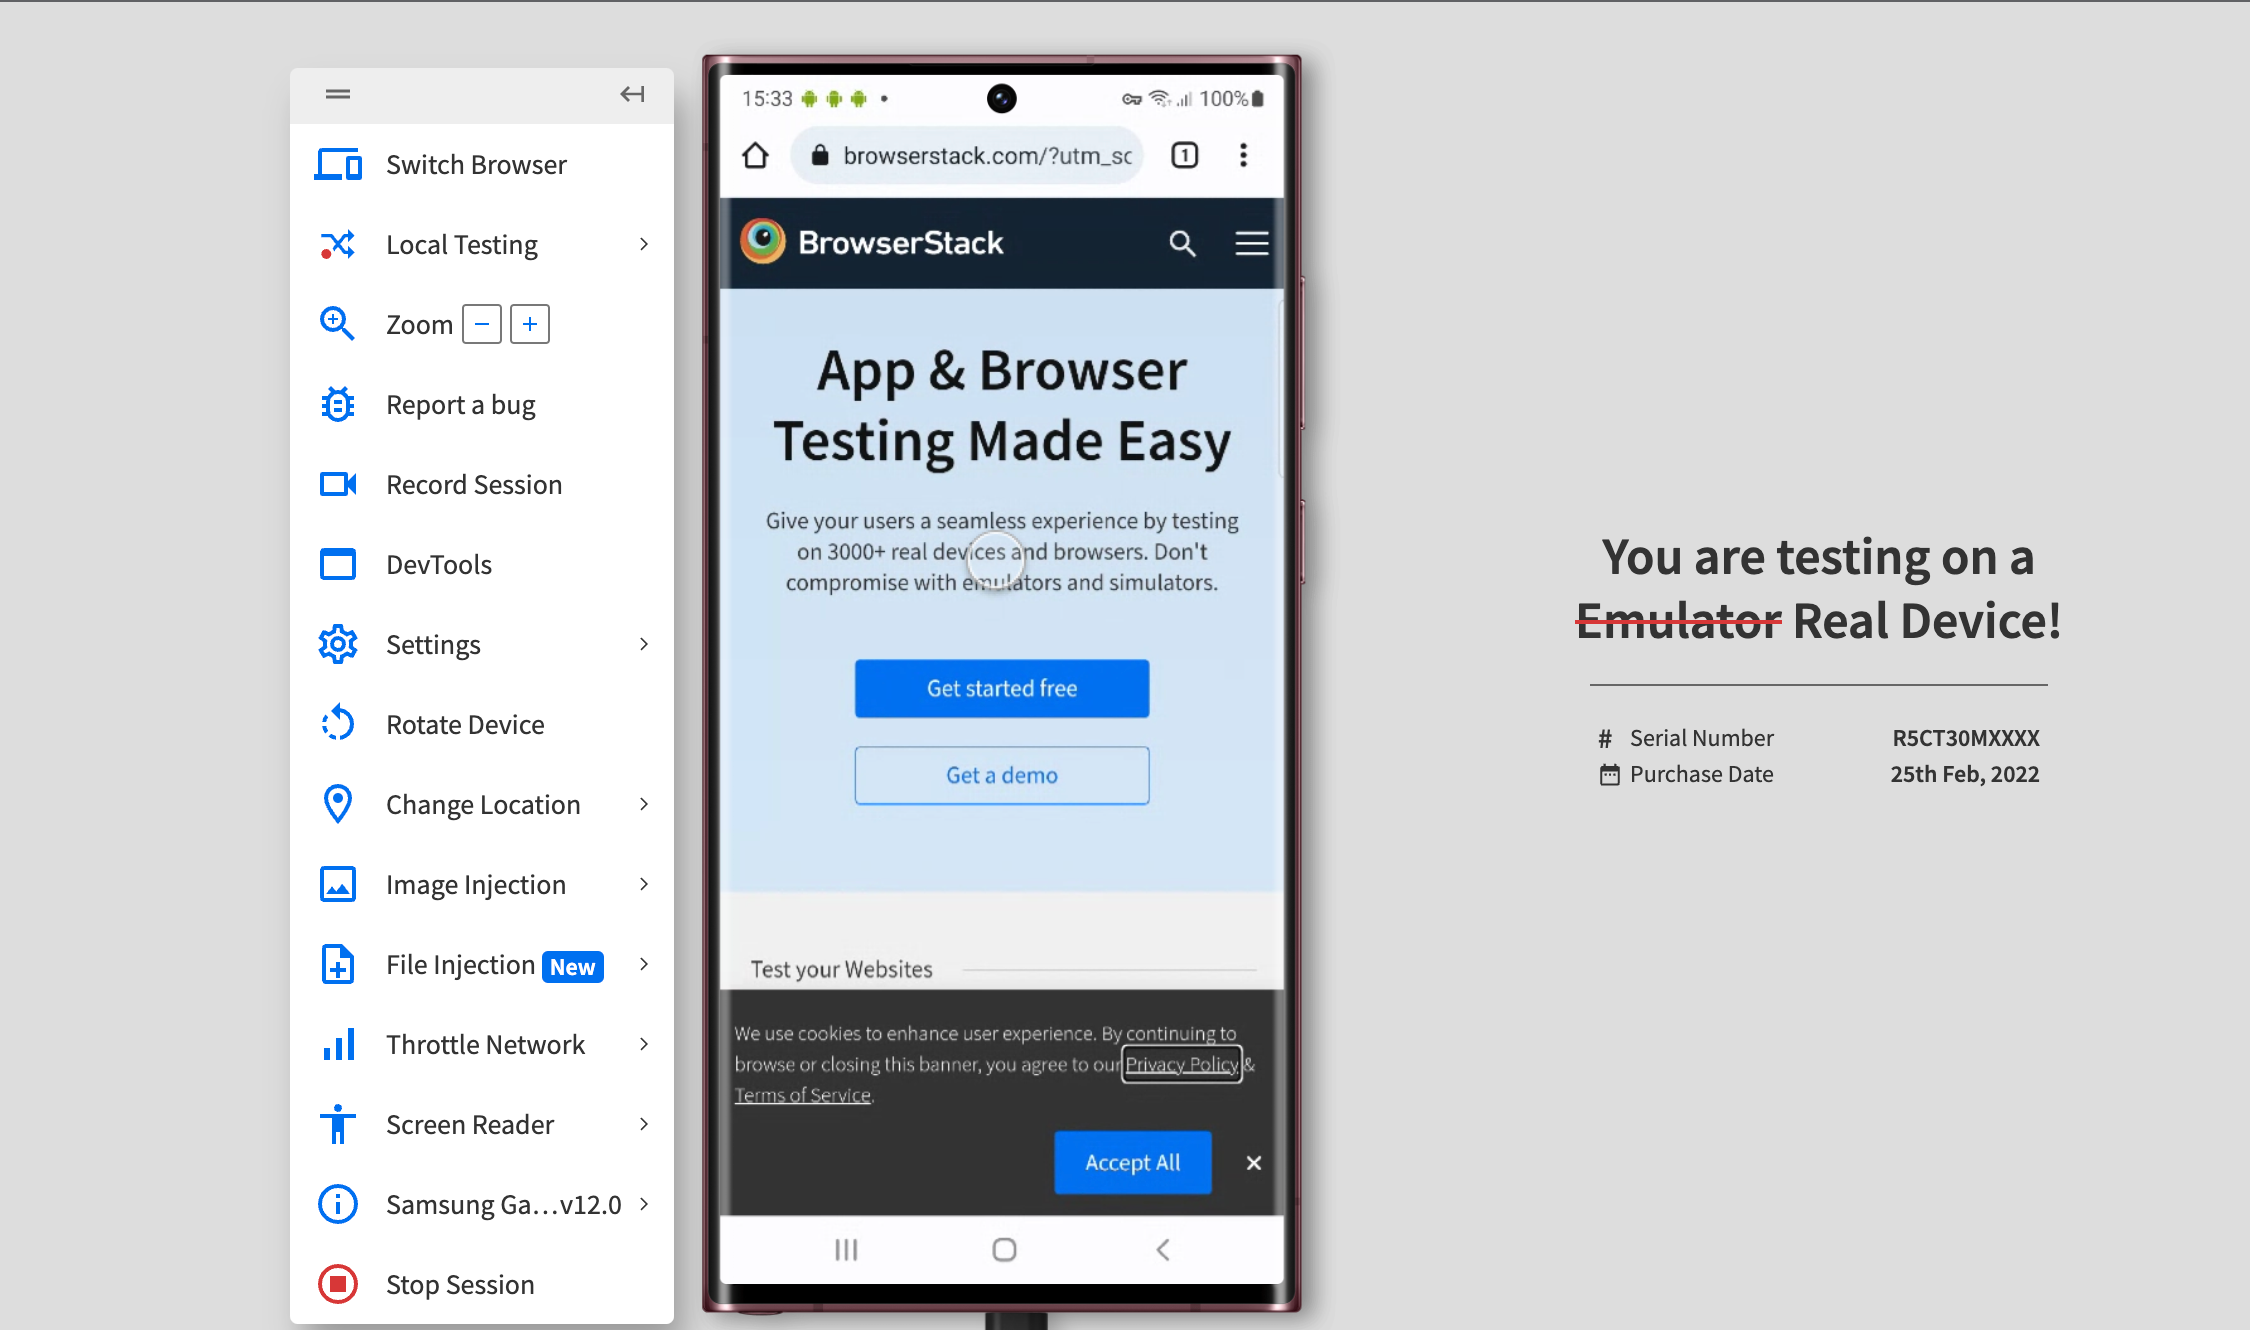
Task: Click the Screen Reader icon
Action: [x=337, y=1124]
